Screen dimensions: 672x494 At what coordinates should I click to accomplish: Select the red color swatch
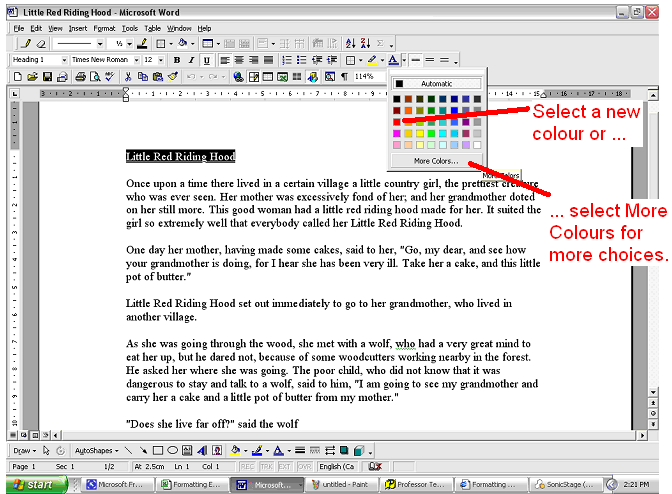coord(397,121)
